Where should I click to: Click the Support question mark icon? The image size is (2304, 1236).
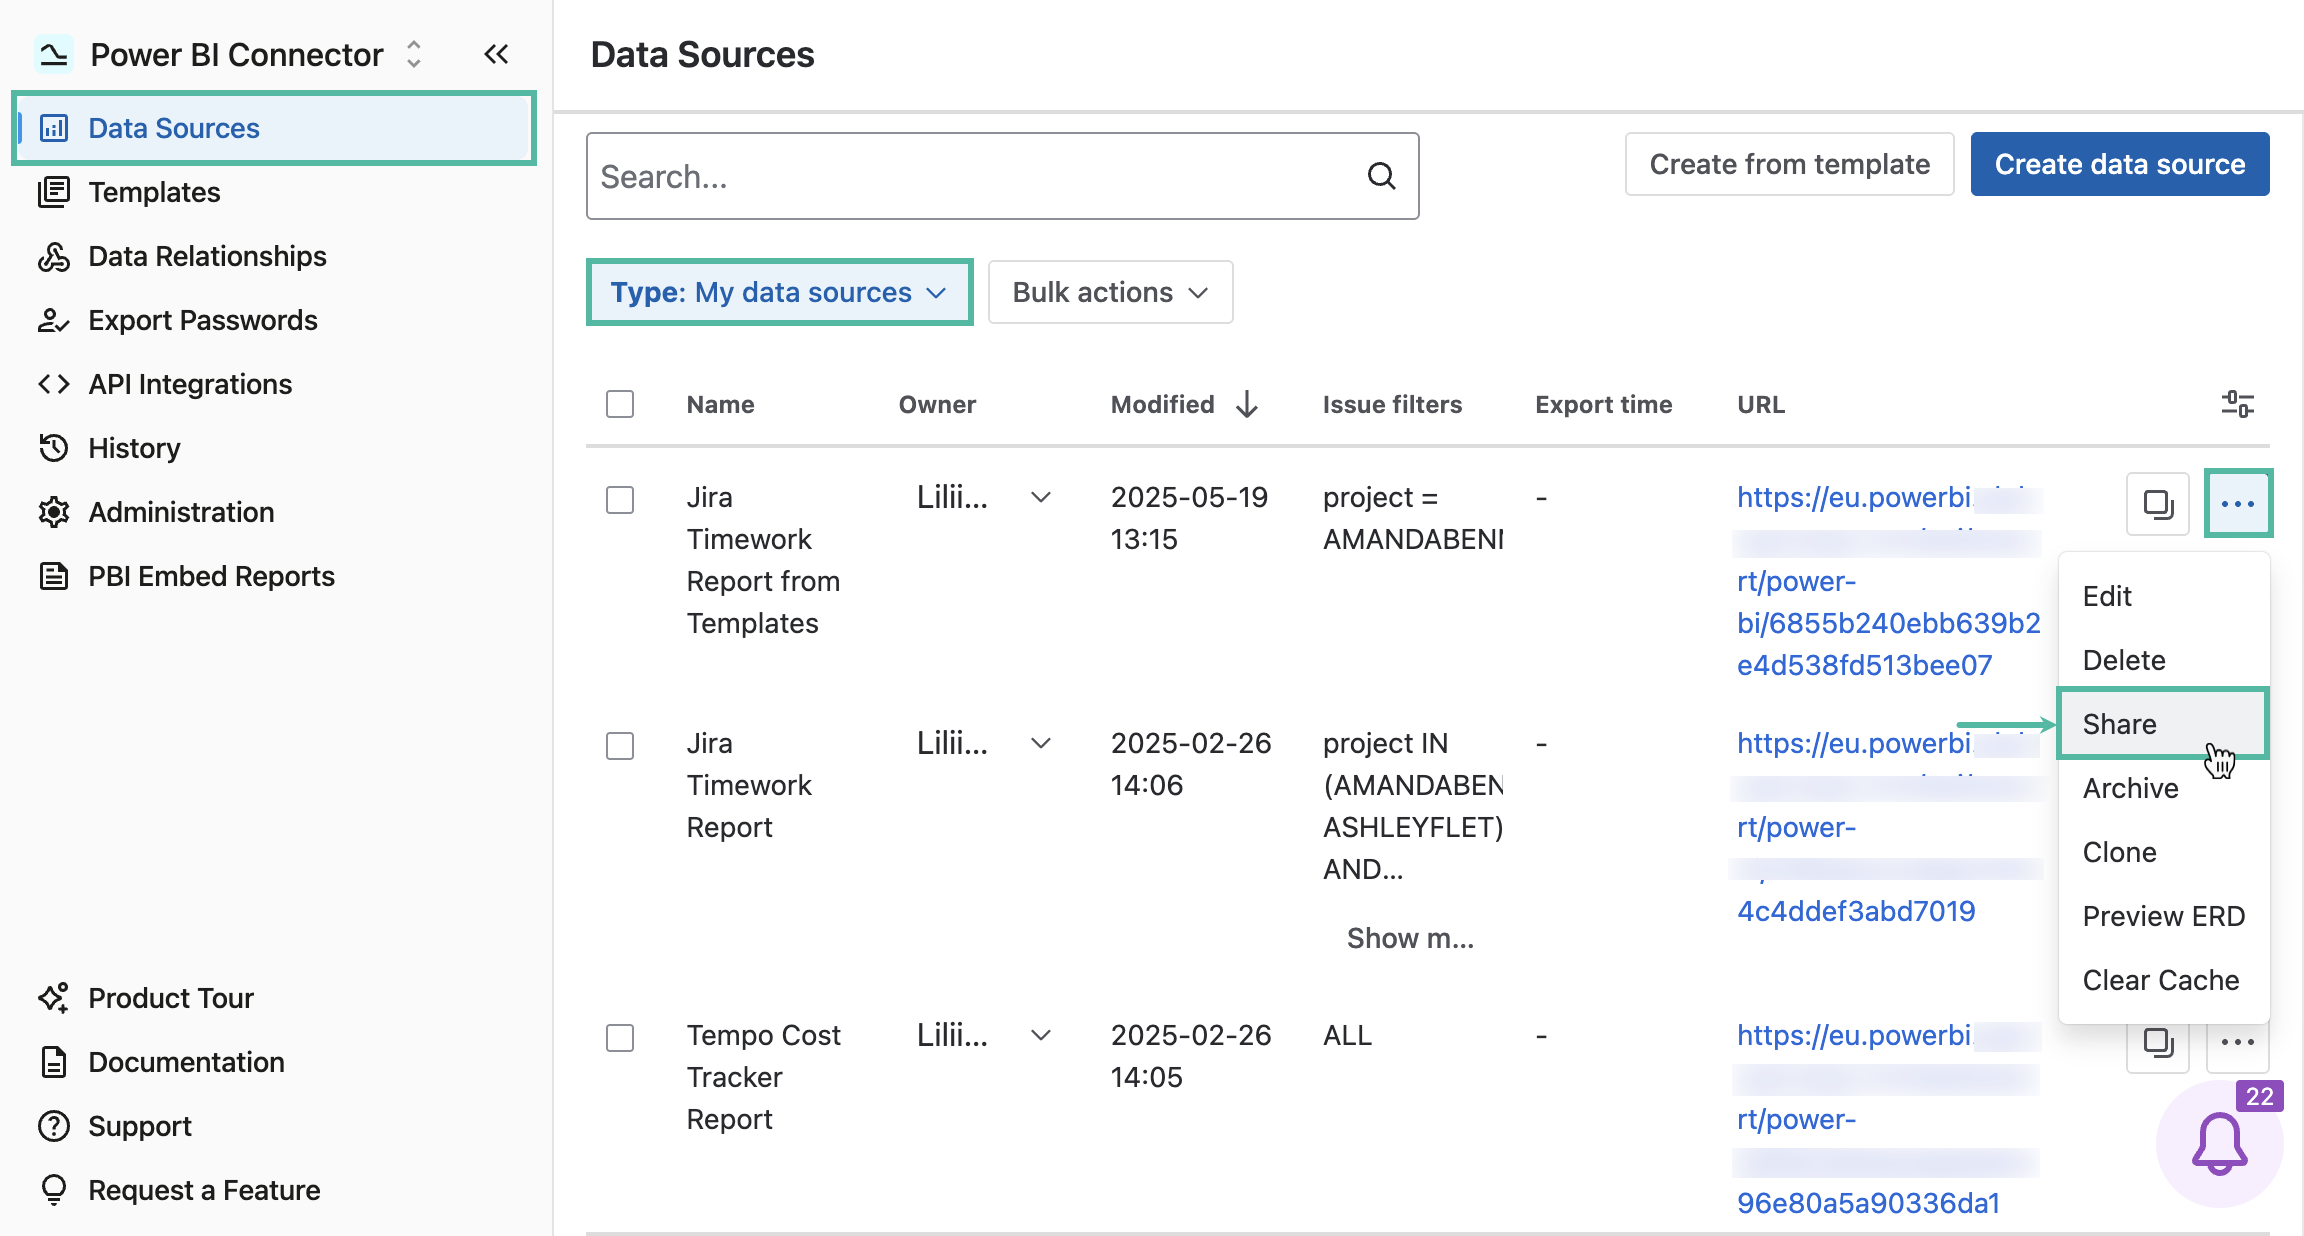point(54,1126)
